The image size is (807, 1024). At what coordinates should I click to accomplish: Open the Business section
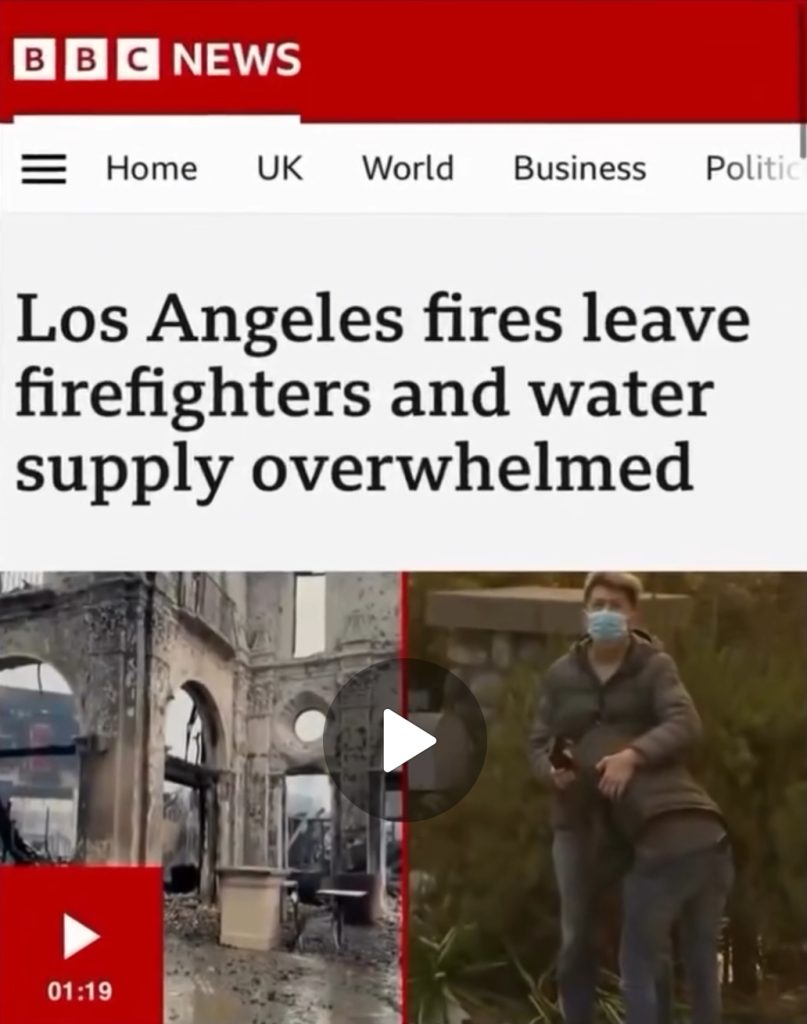(580, 168)
